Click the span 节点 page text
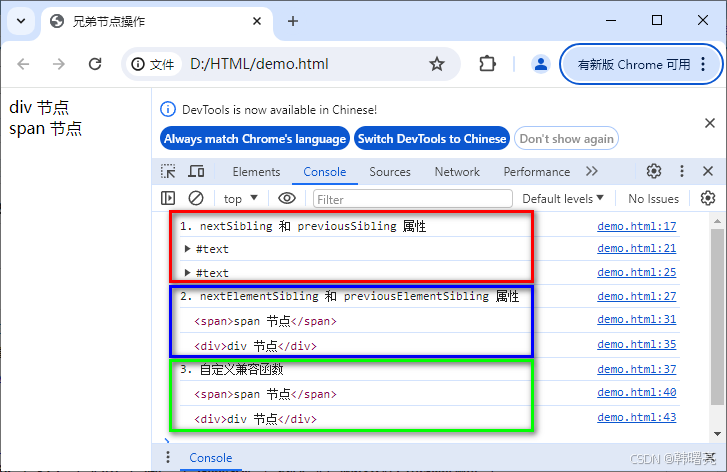 (x=45, y=128)
